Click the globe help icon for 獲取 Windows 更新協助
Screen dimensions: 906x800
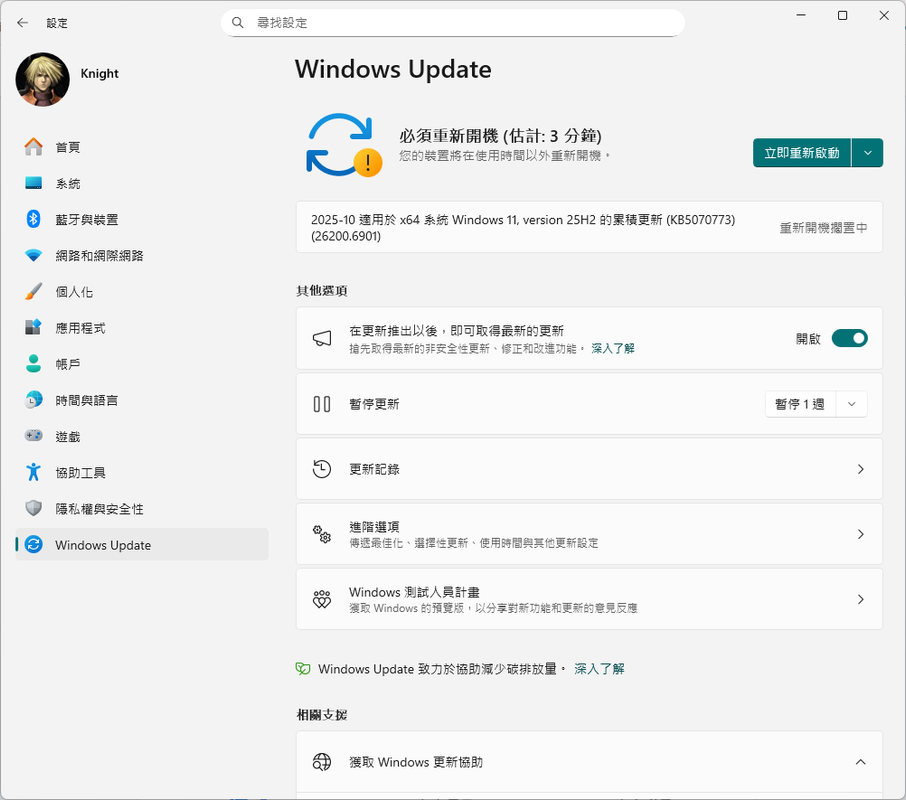tap(322, 762)
